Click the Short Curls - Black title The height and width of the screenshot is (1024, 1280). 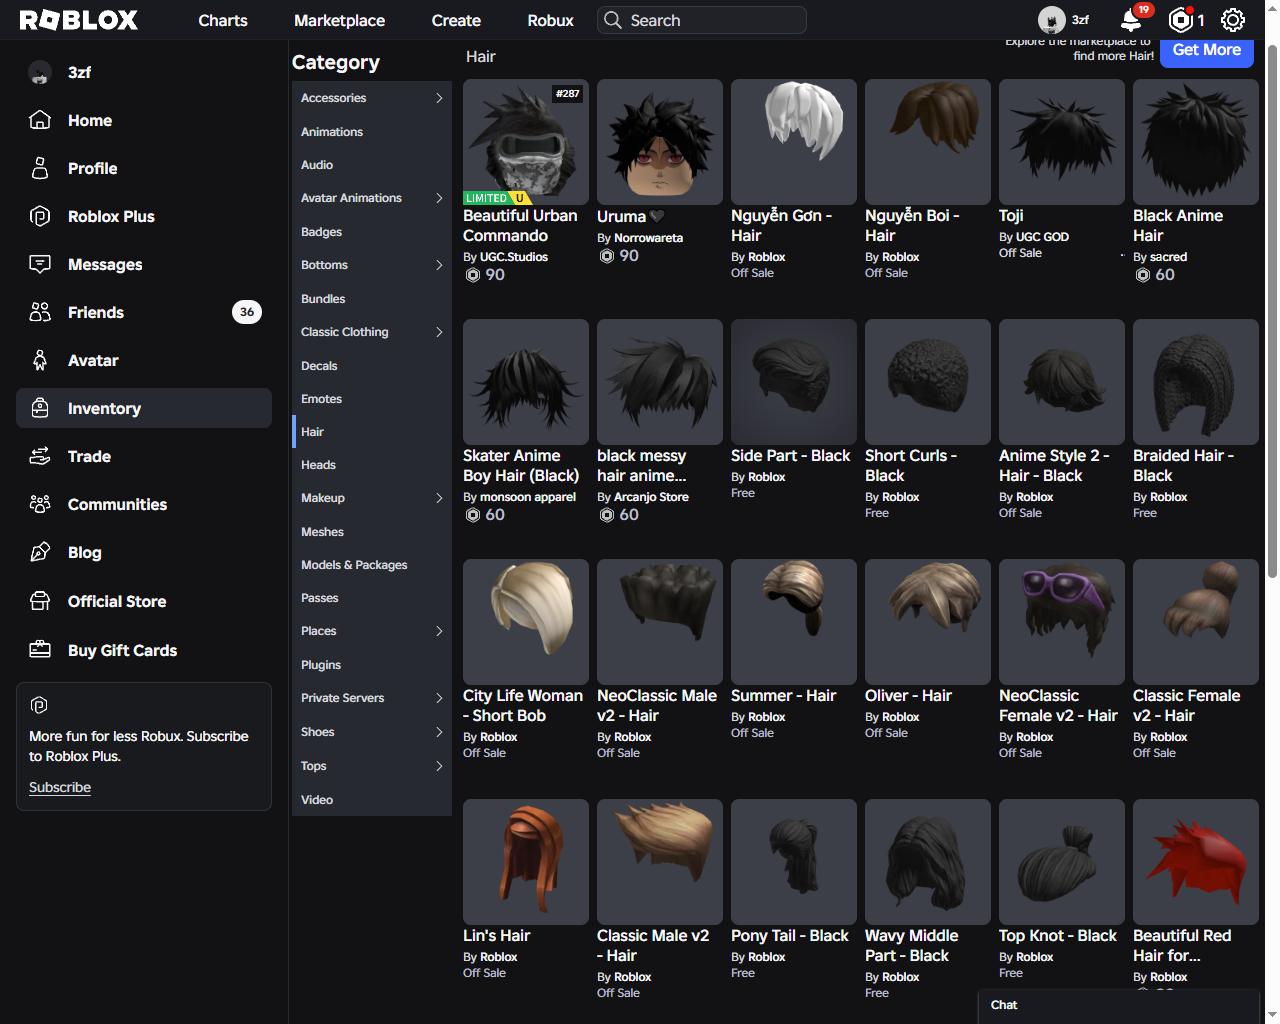coord(911,466)
